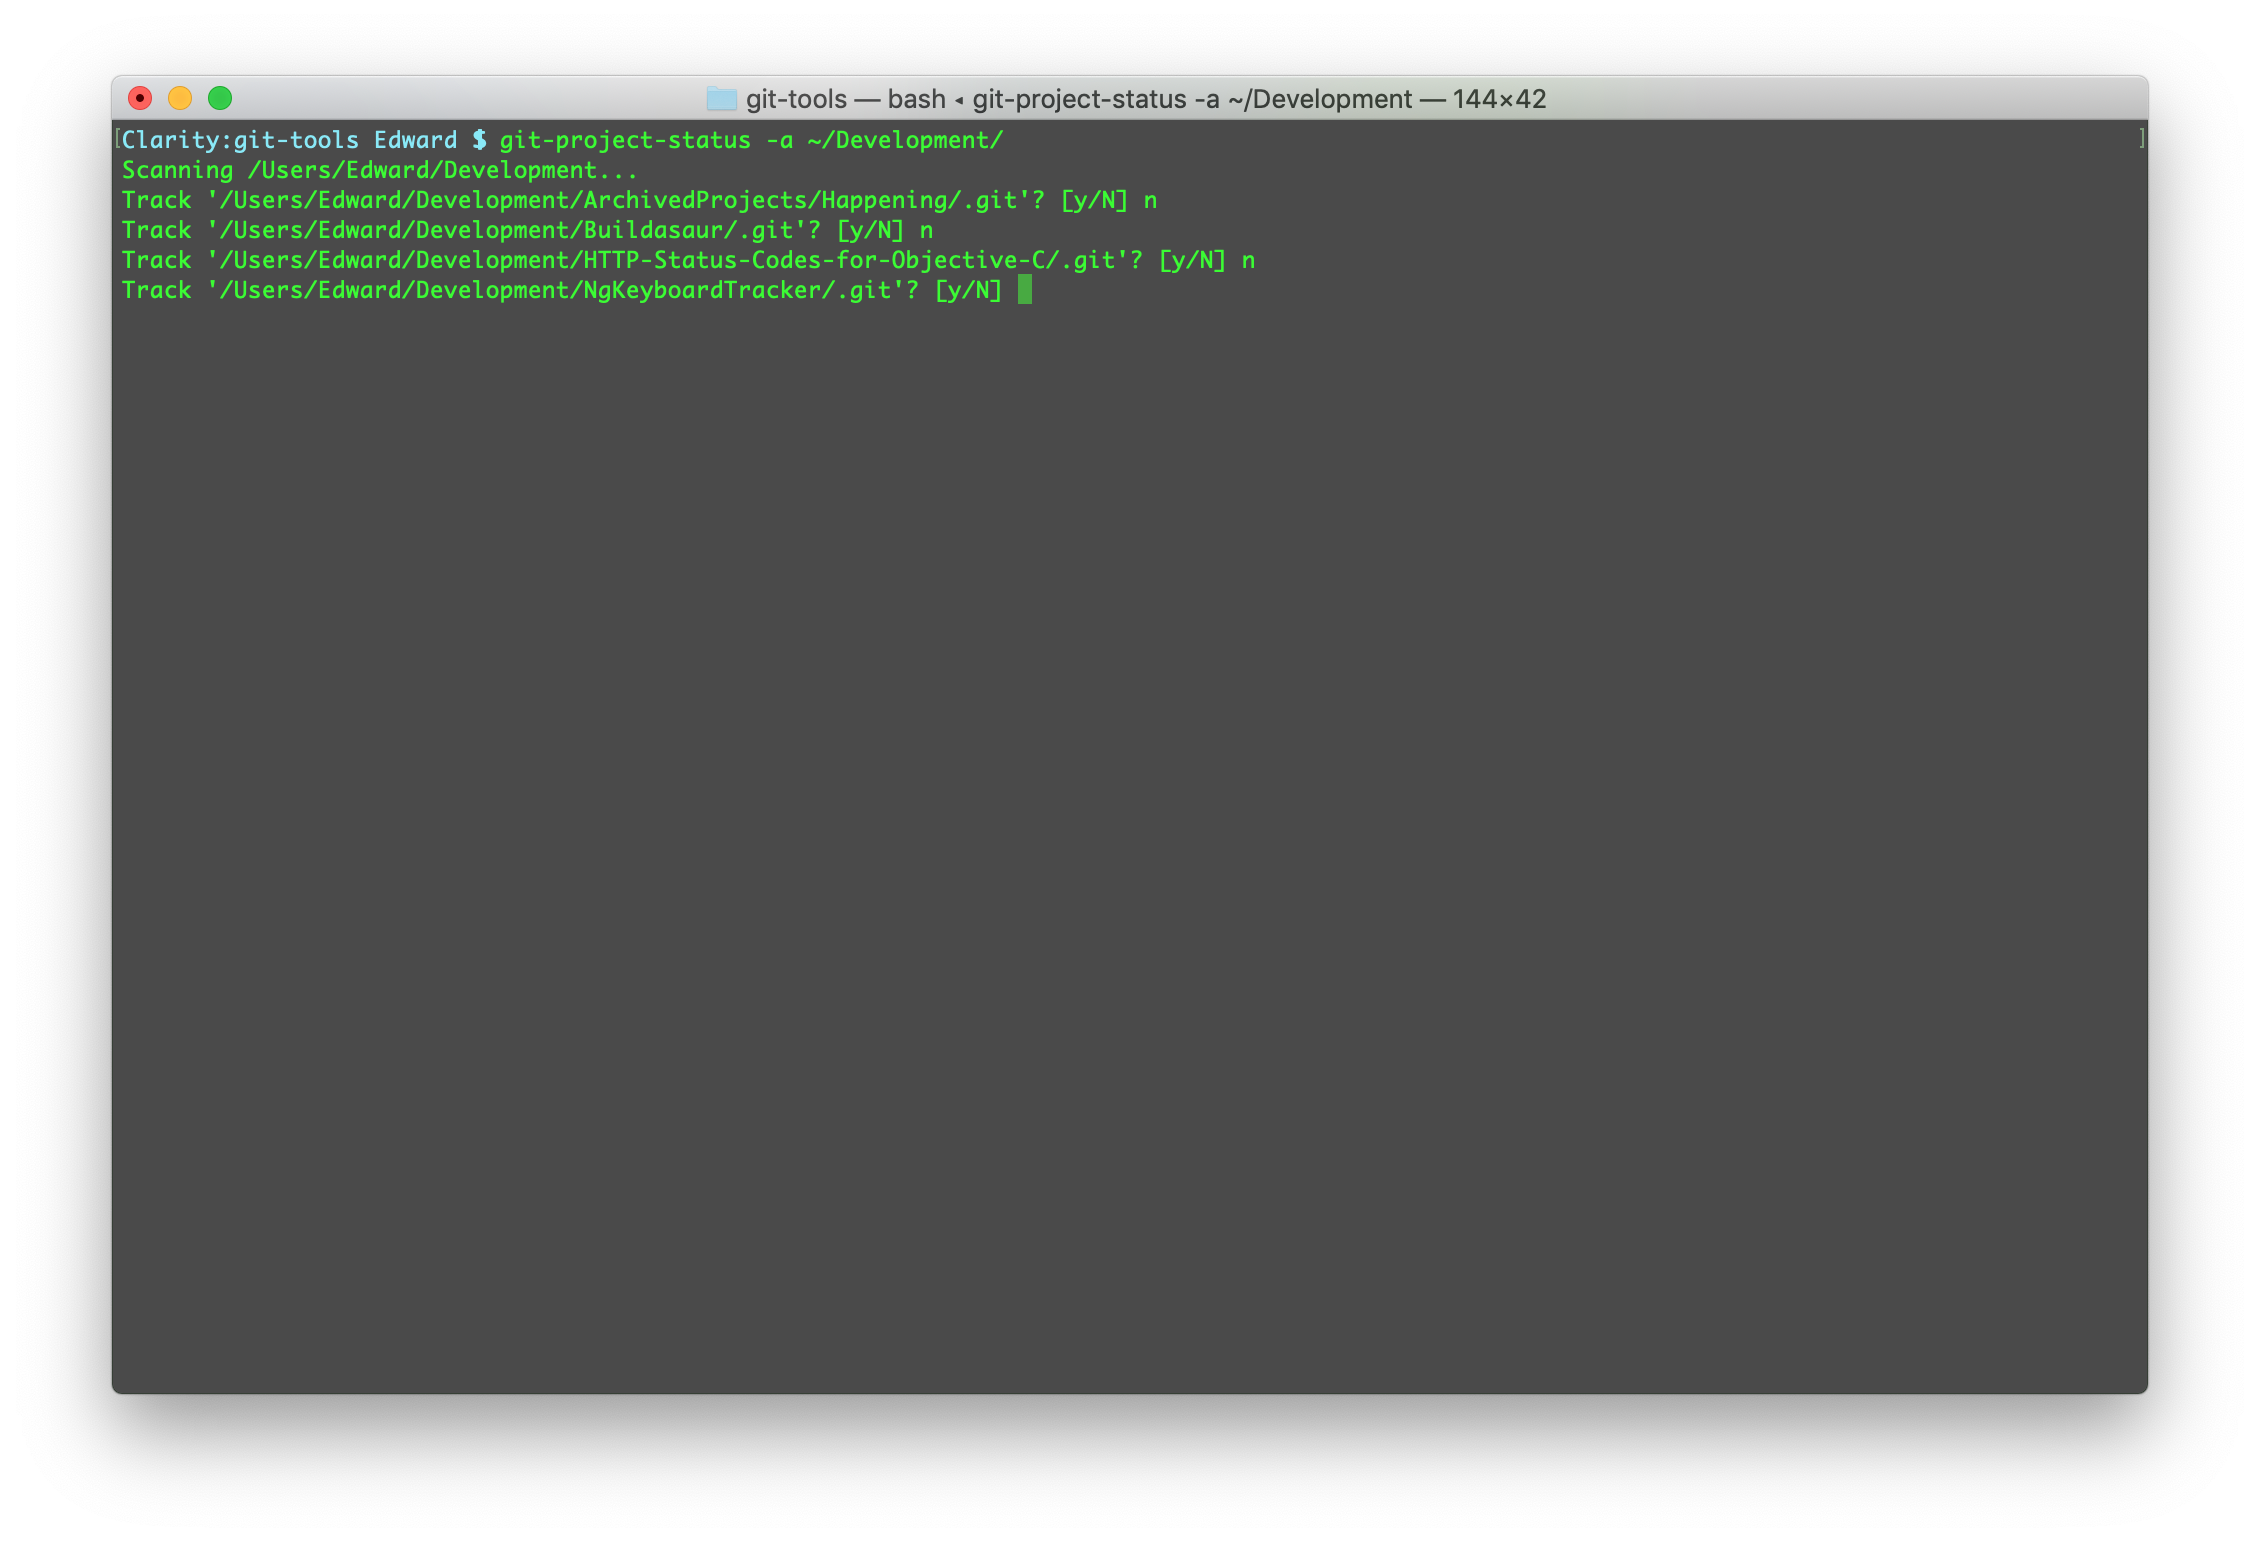The height and width of the screenshot is (1542, 2260).
Task: Click the folder proxy icon in title bar
Action: 721,99
